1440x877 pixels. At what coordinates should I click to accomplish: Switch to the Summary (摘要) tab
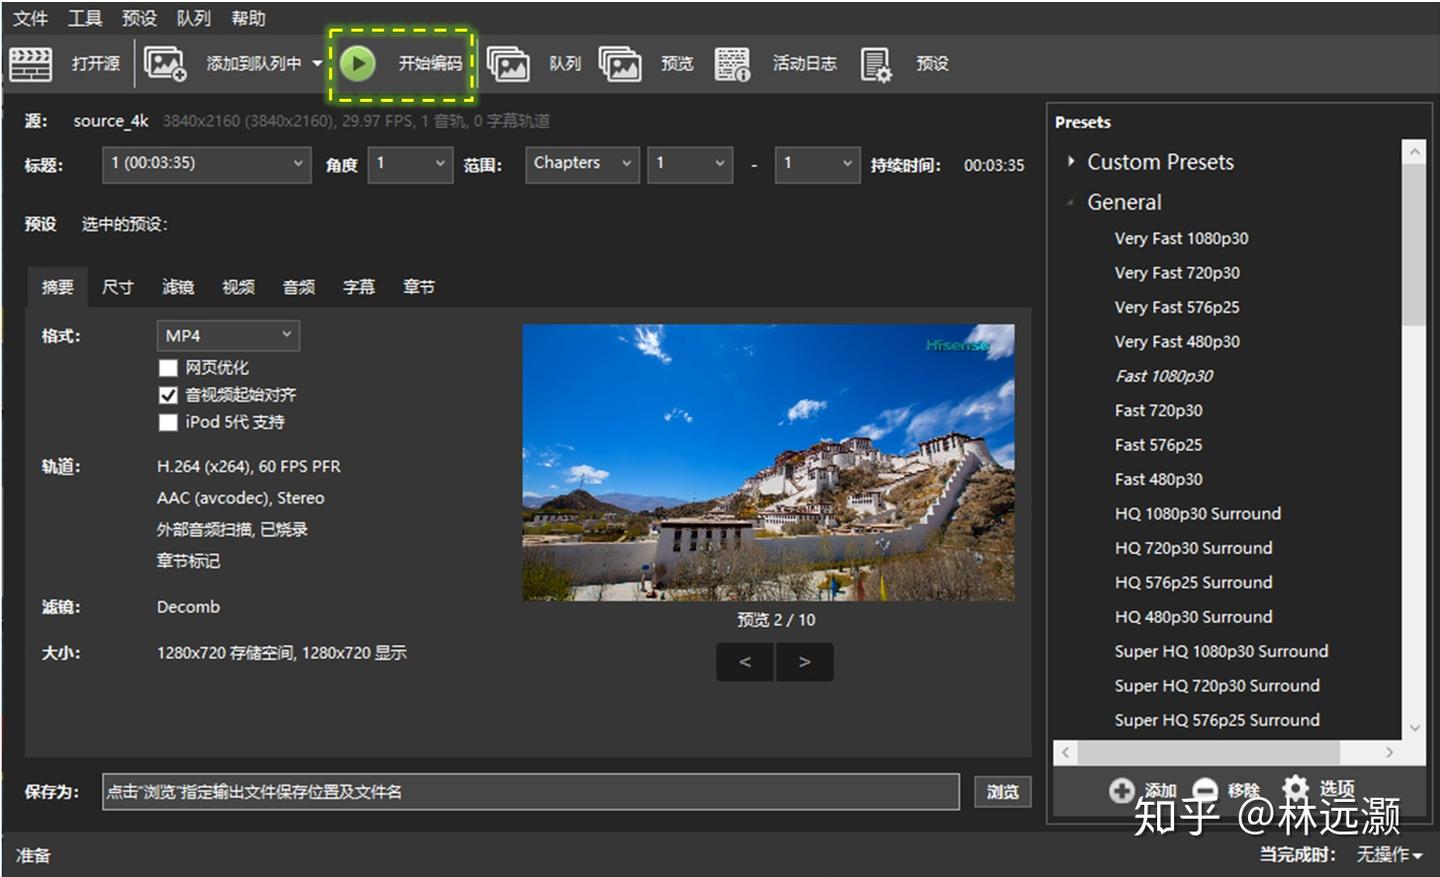(58, 287)
